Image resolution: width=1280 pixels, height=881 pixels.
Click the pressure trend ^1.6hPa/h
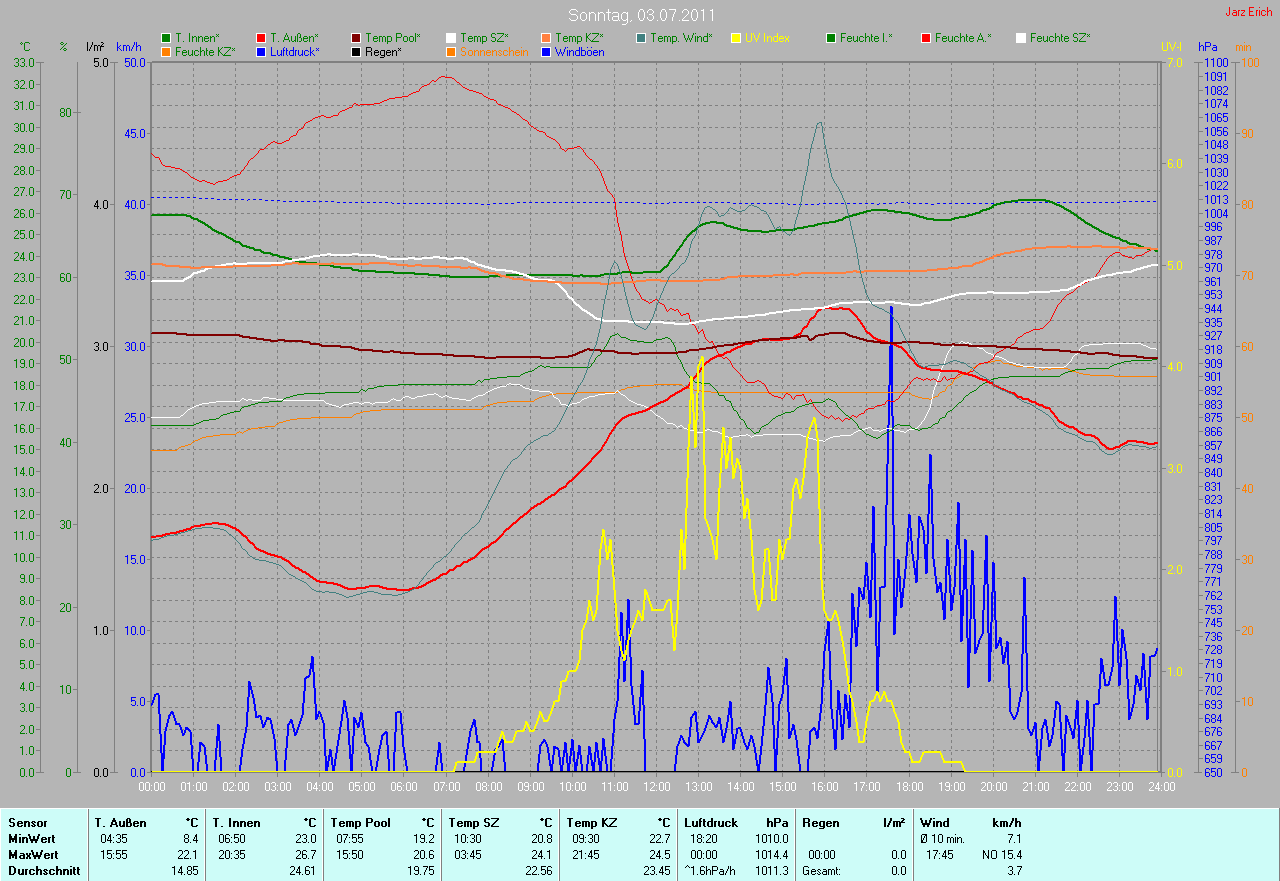pos(709,871)
